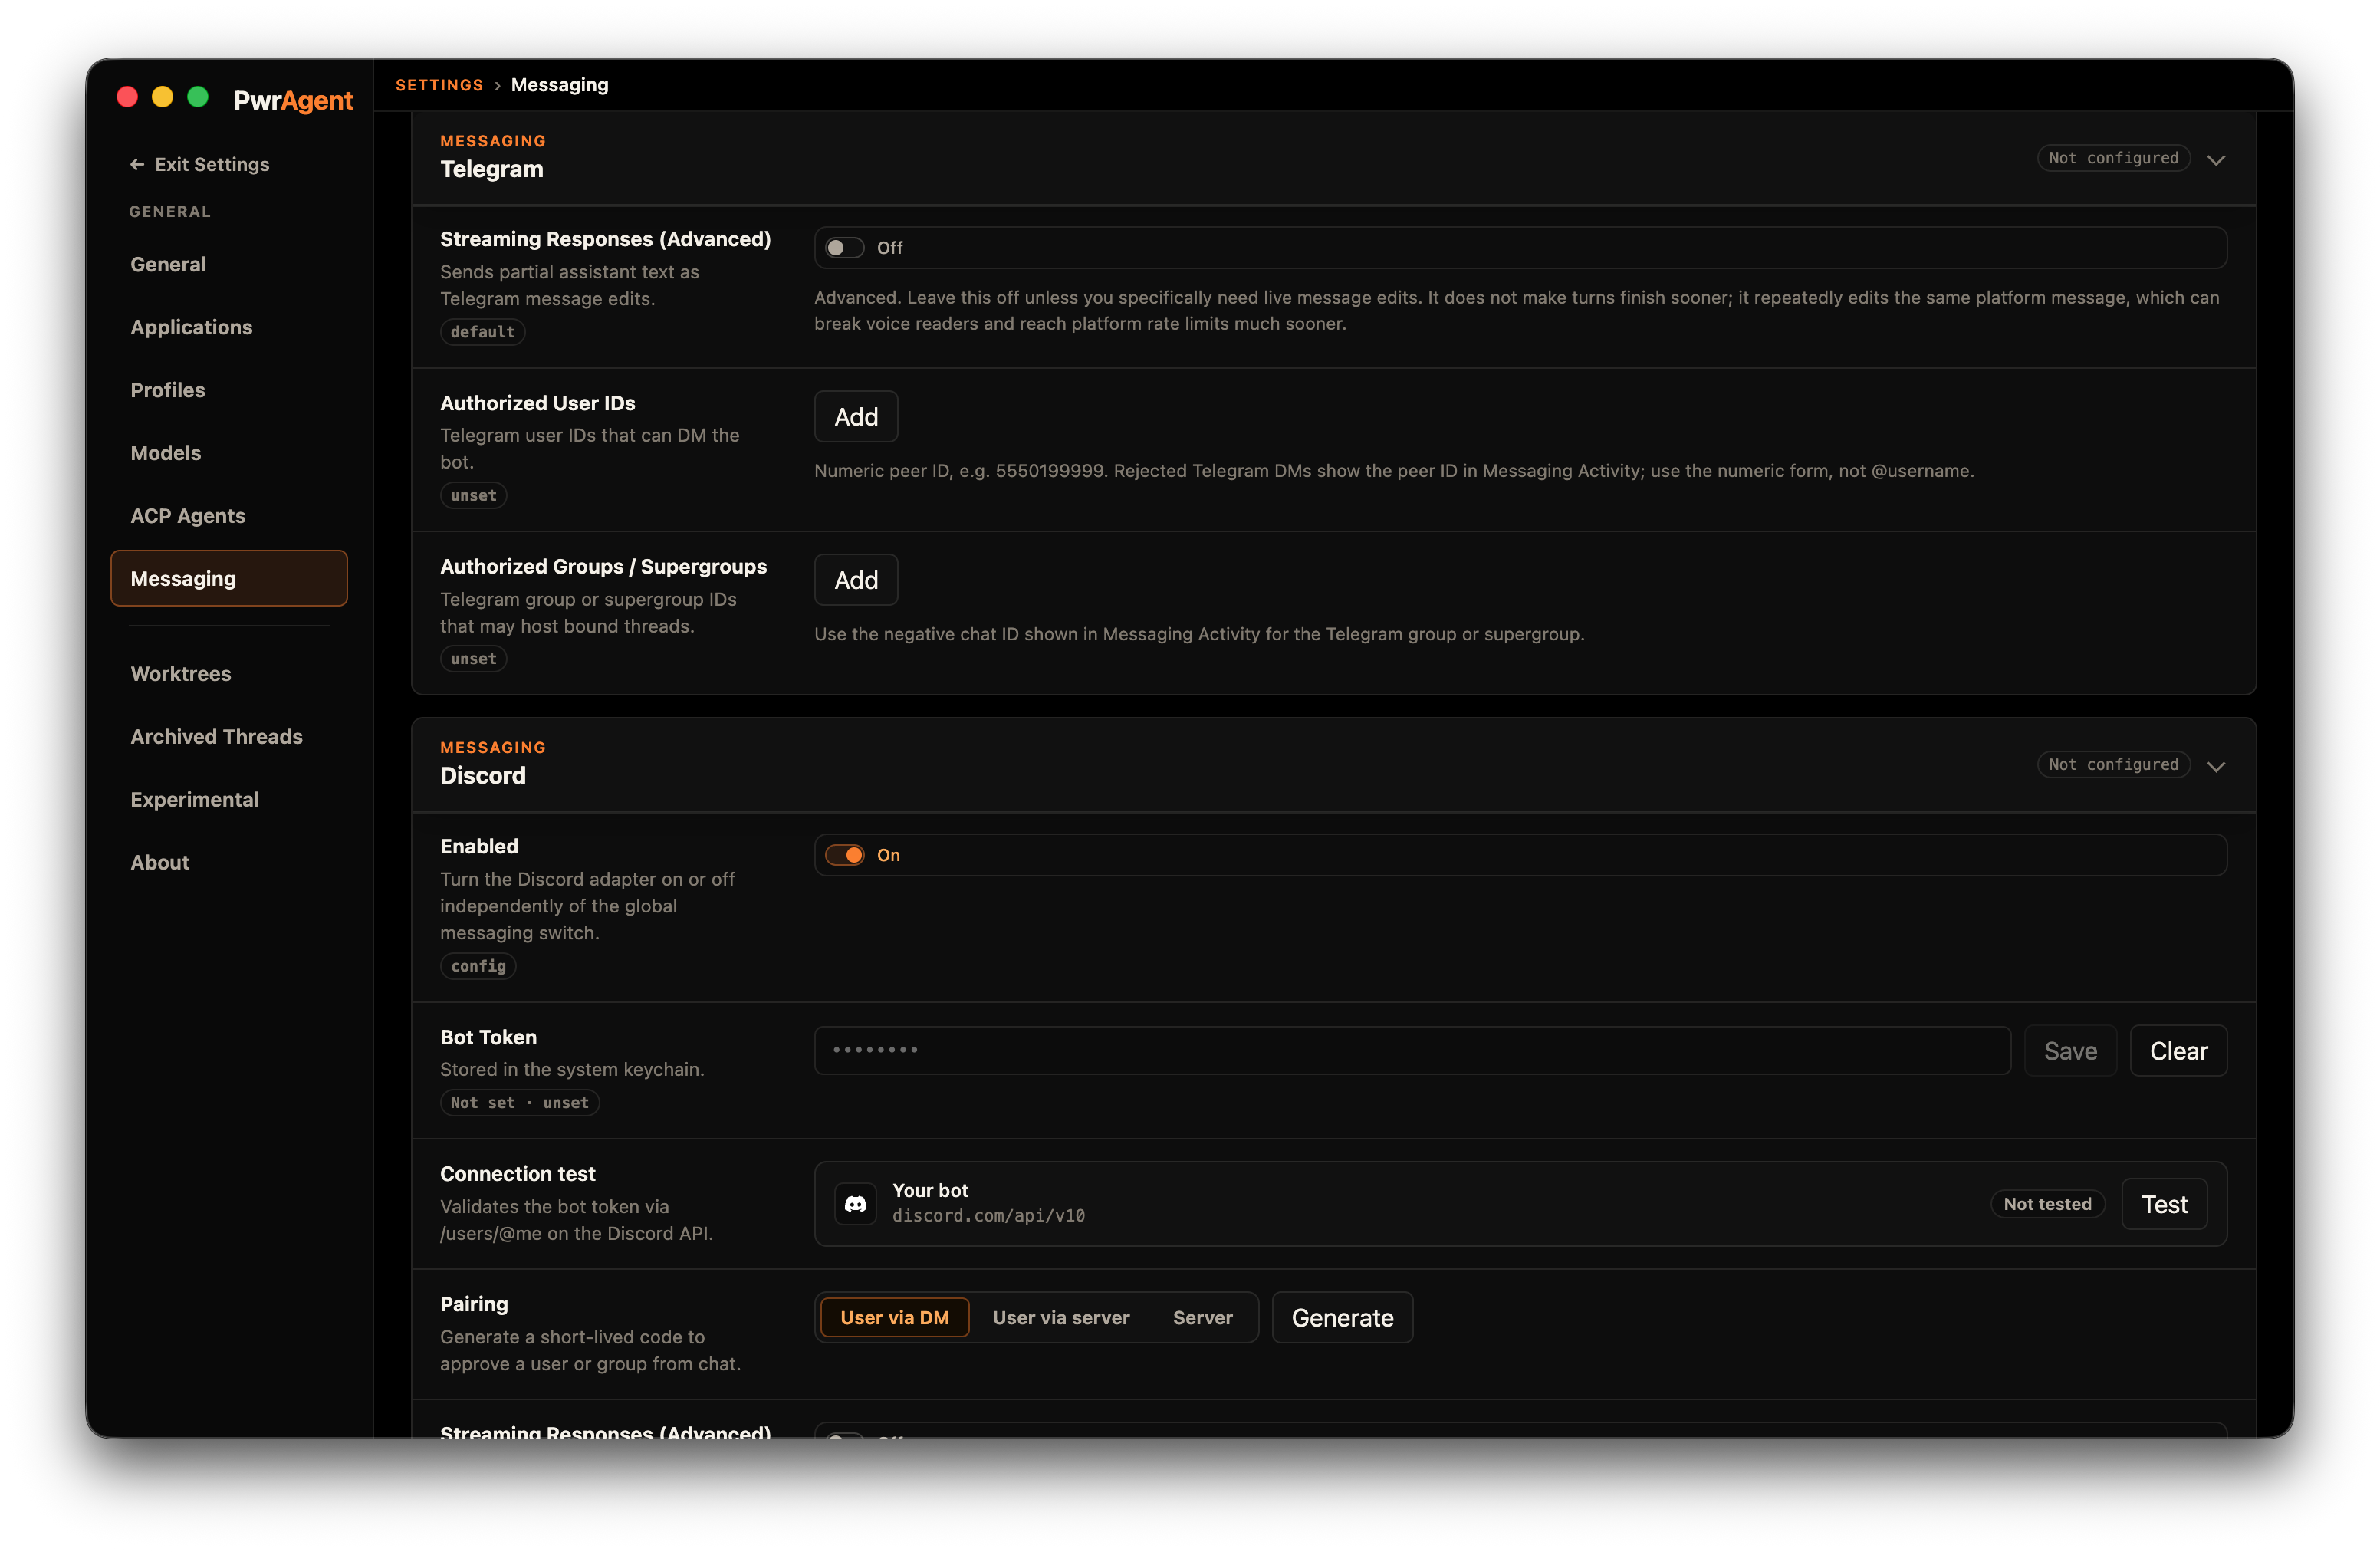Select the Server pairing option
Viewport: 2380px width, 1552px height.
(x=1202, y=1317)
